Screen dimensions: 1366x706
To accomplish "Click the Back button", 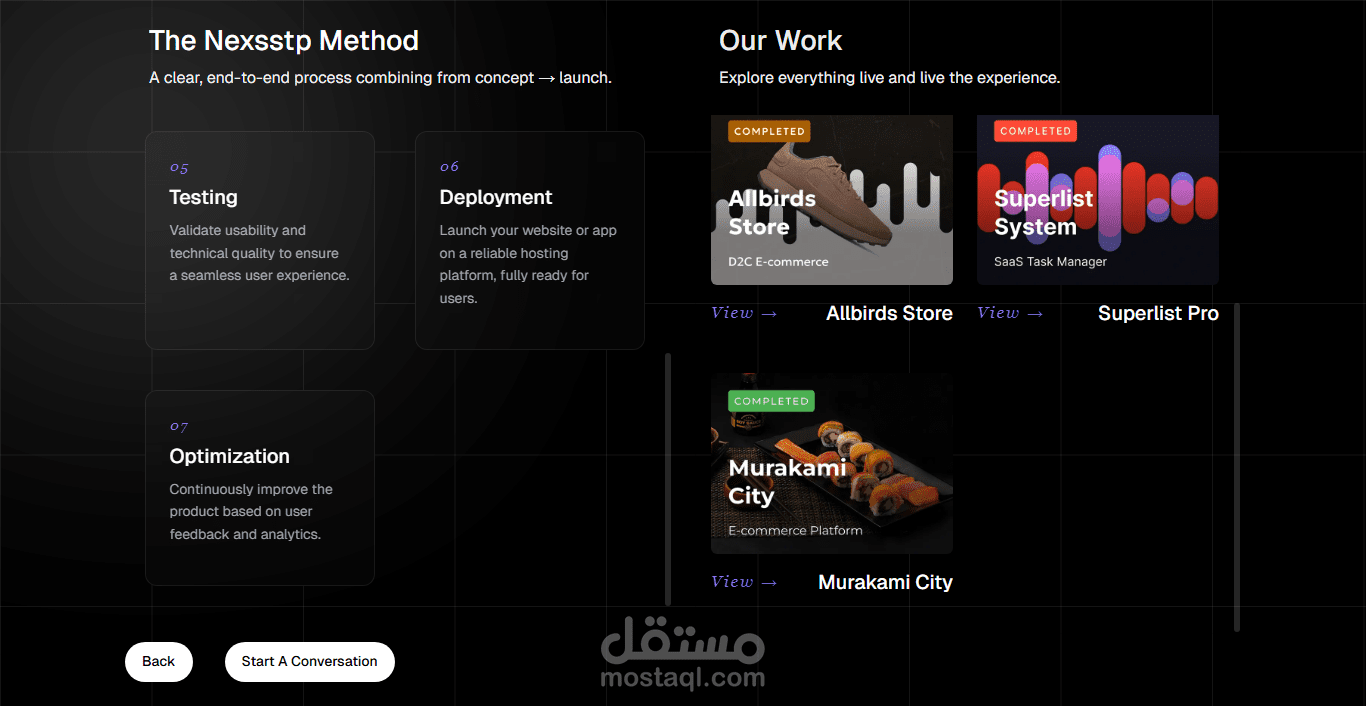I will (158, 661).
